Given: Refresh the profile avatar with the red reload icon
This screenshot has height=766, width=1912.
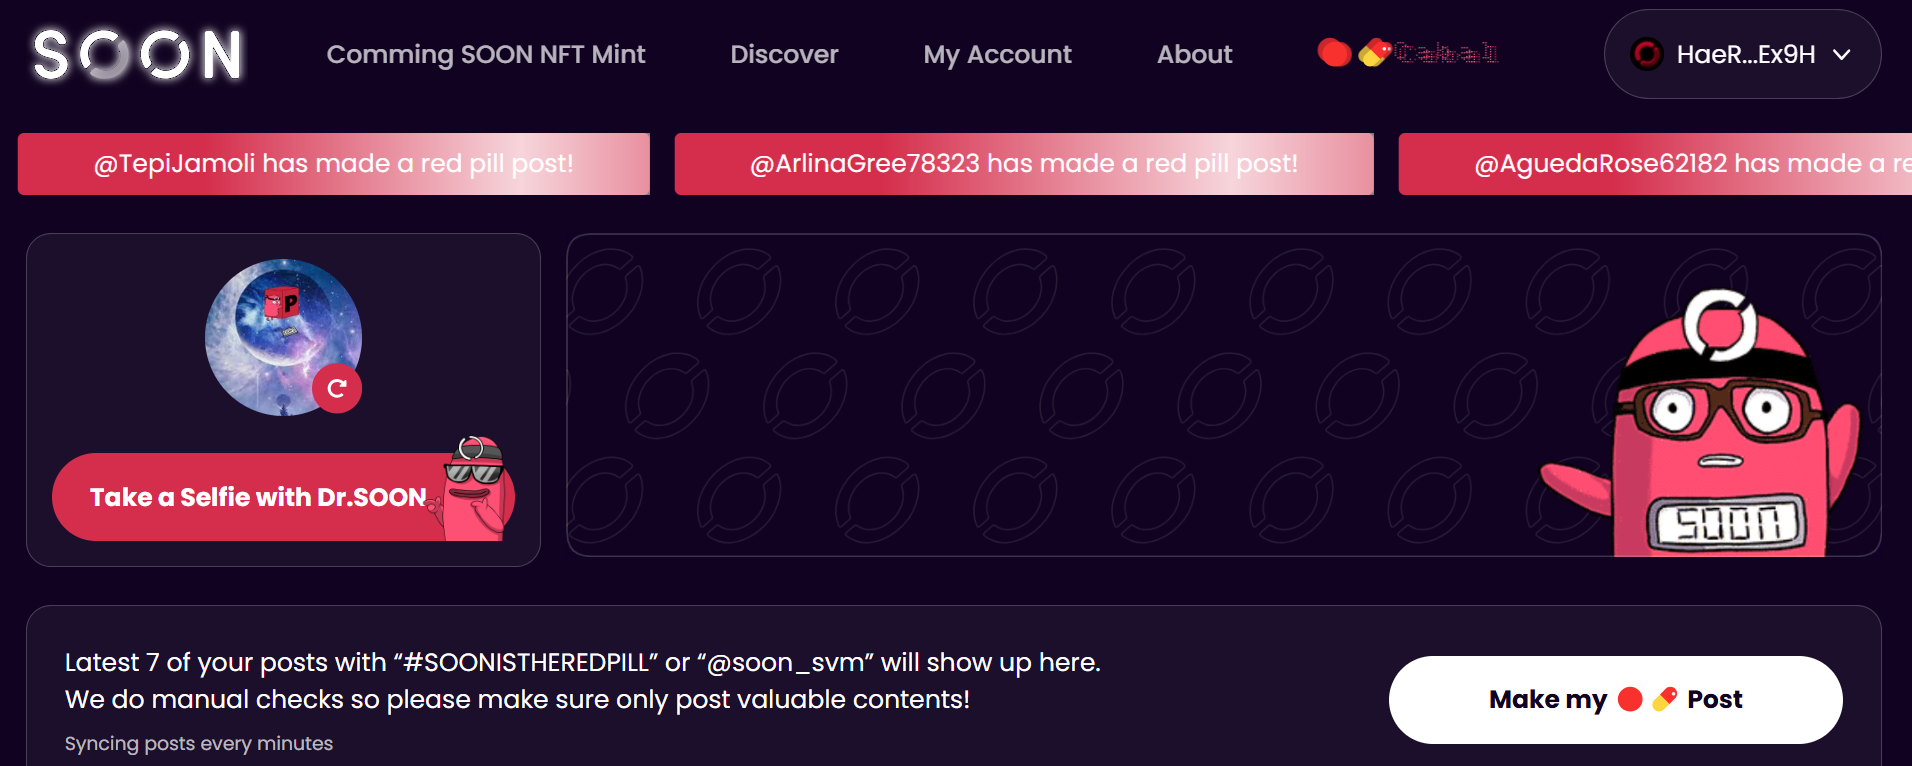Looking at the screenshot, I should pyautogui.click(x=337, y=388).
